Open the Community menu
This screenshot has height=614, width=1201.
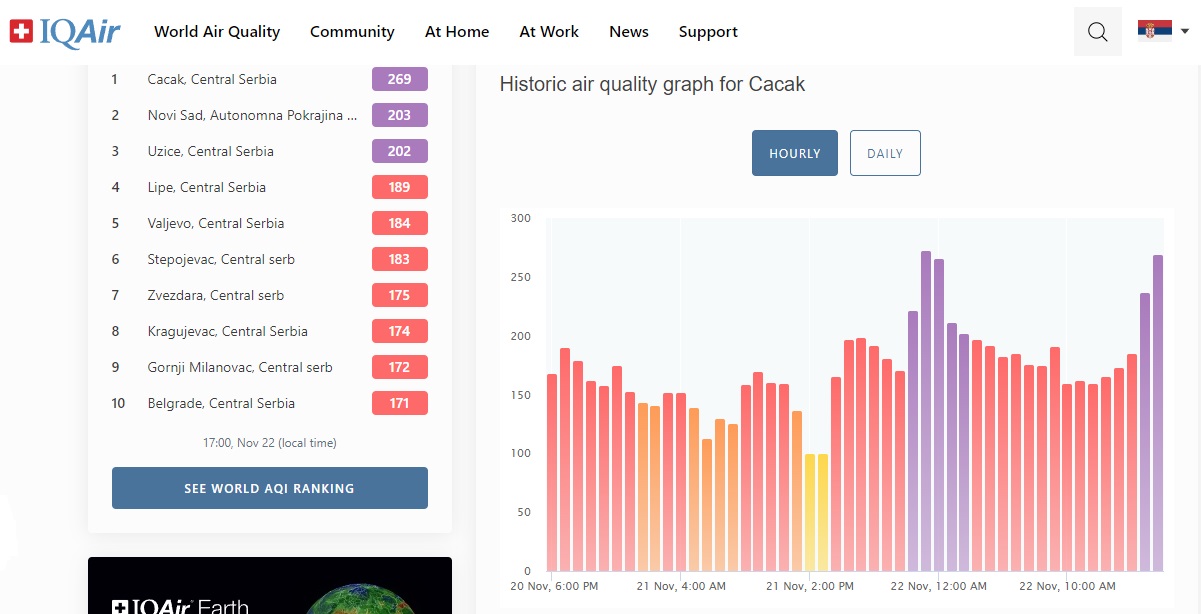352,32
